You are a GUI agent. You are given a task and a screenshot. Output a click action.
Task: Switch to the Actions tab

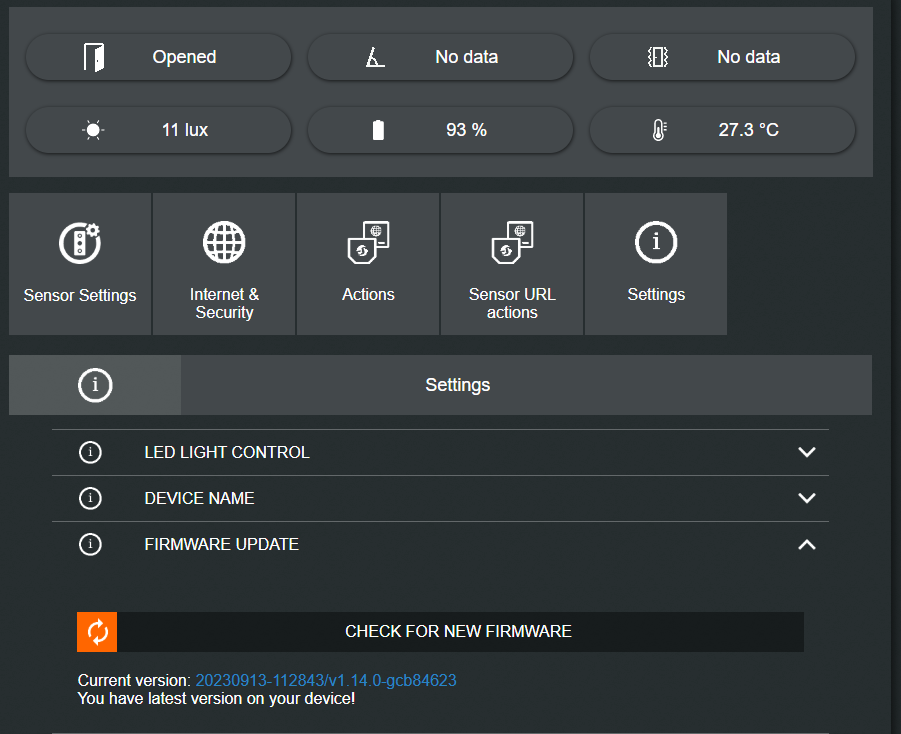pyautogui.click(x=368, y=264)
